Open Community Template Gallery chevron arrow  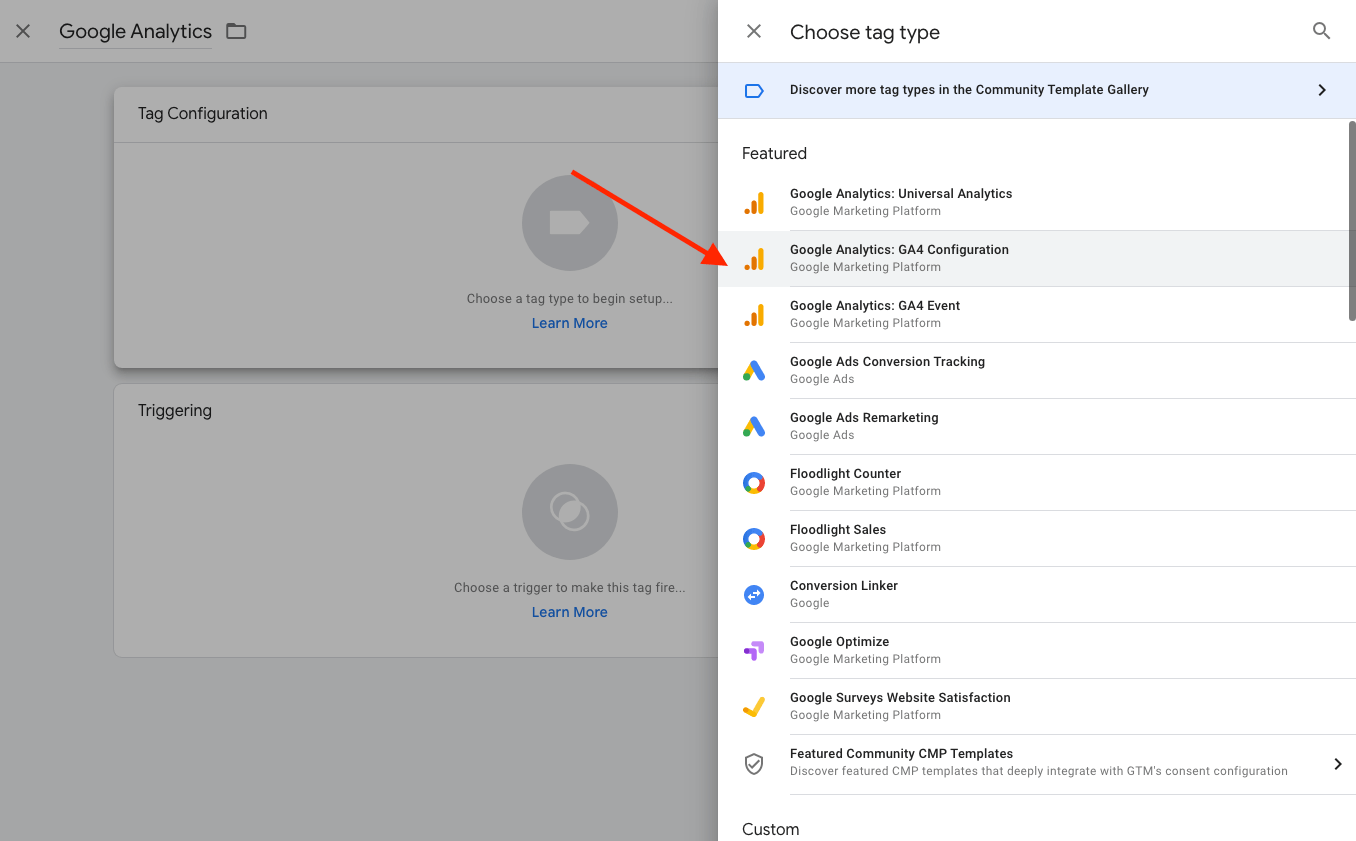[x=1322, y=90]
